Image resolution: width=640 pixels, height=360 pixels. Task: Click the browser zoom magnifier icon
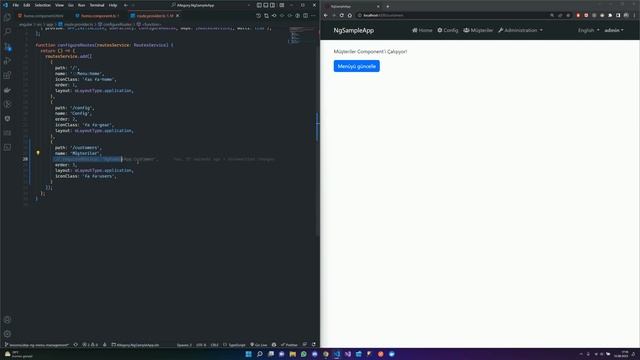(552, 16)
